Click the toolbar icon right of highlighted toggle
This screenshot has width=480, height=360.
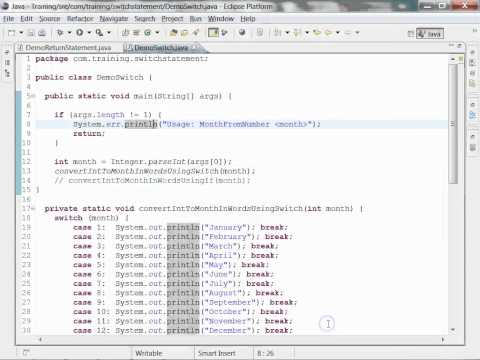click(225, 33)
